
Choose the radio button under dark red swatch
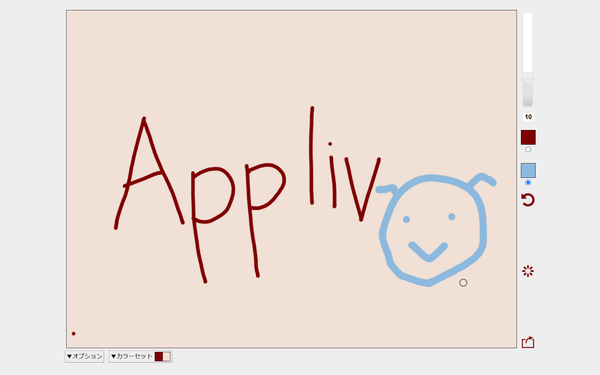pyautogui.click(x=528, y=150)
